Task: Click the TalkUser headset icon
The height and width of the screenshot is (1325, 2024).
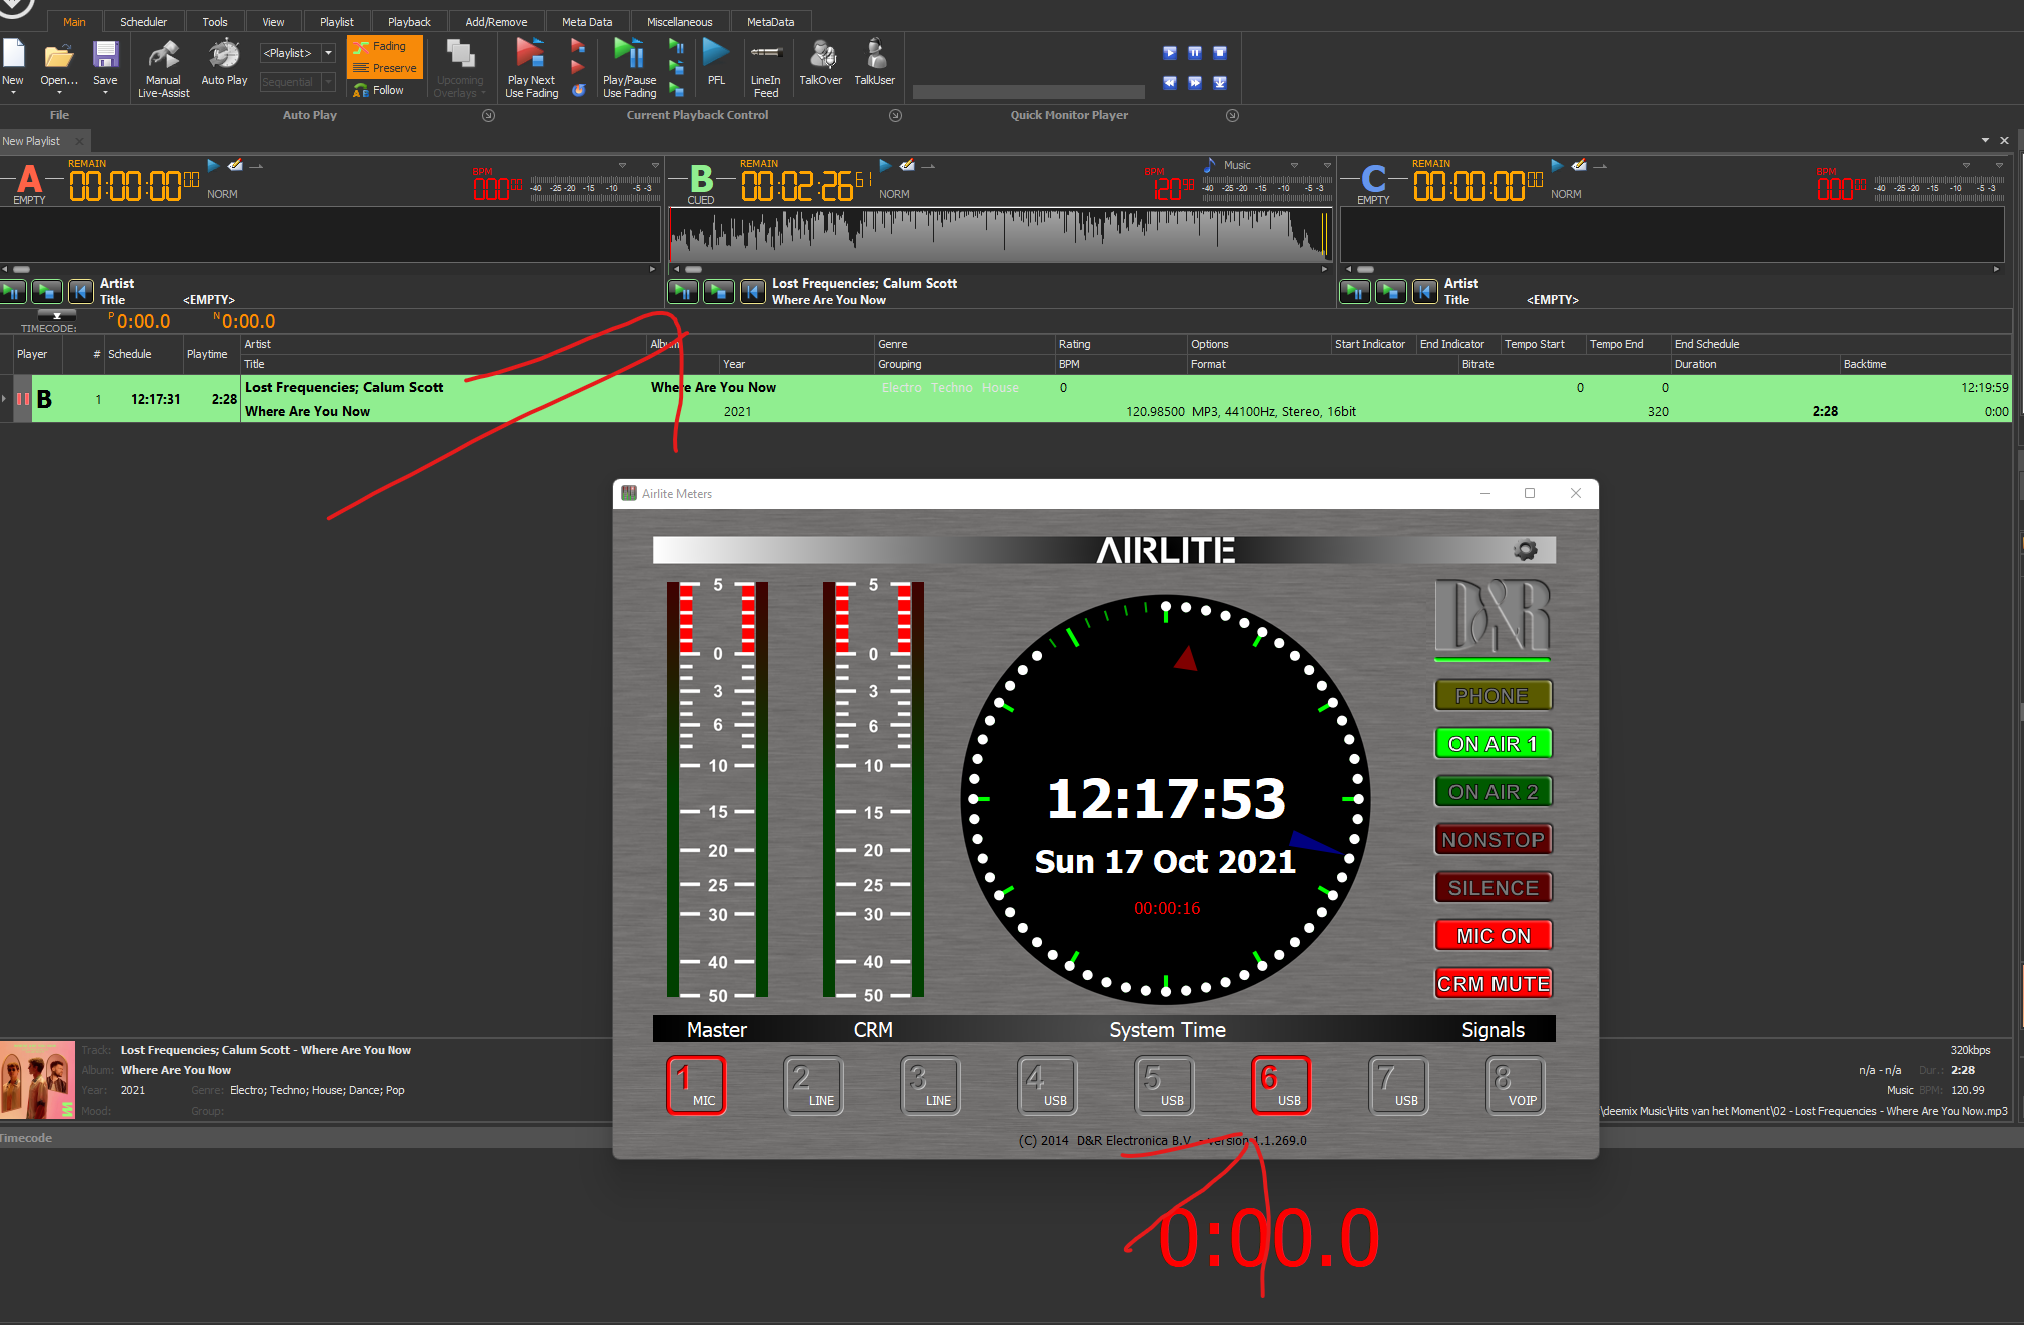Action: (875, 54)
